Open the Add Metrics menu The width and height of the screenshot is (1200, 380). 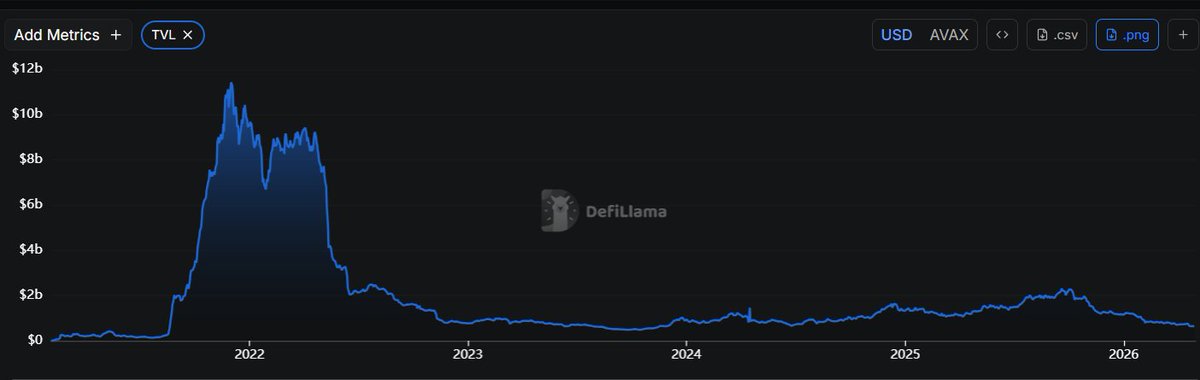click(68, 35)
